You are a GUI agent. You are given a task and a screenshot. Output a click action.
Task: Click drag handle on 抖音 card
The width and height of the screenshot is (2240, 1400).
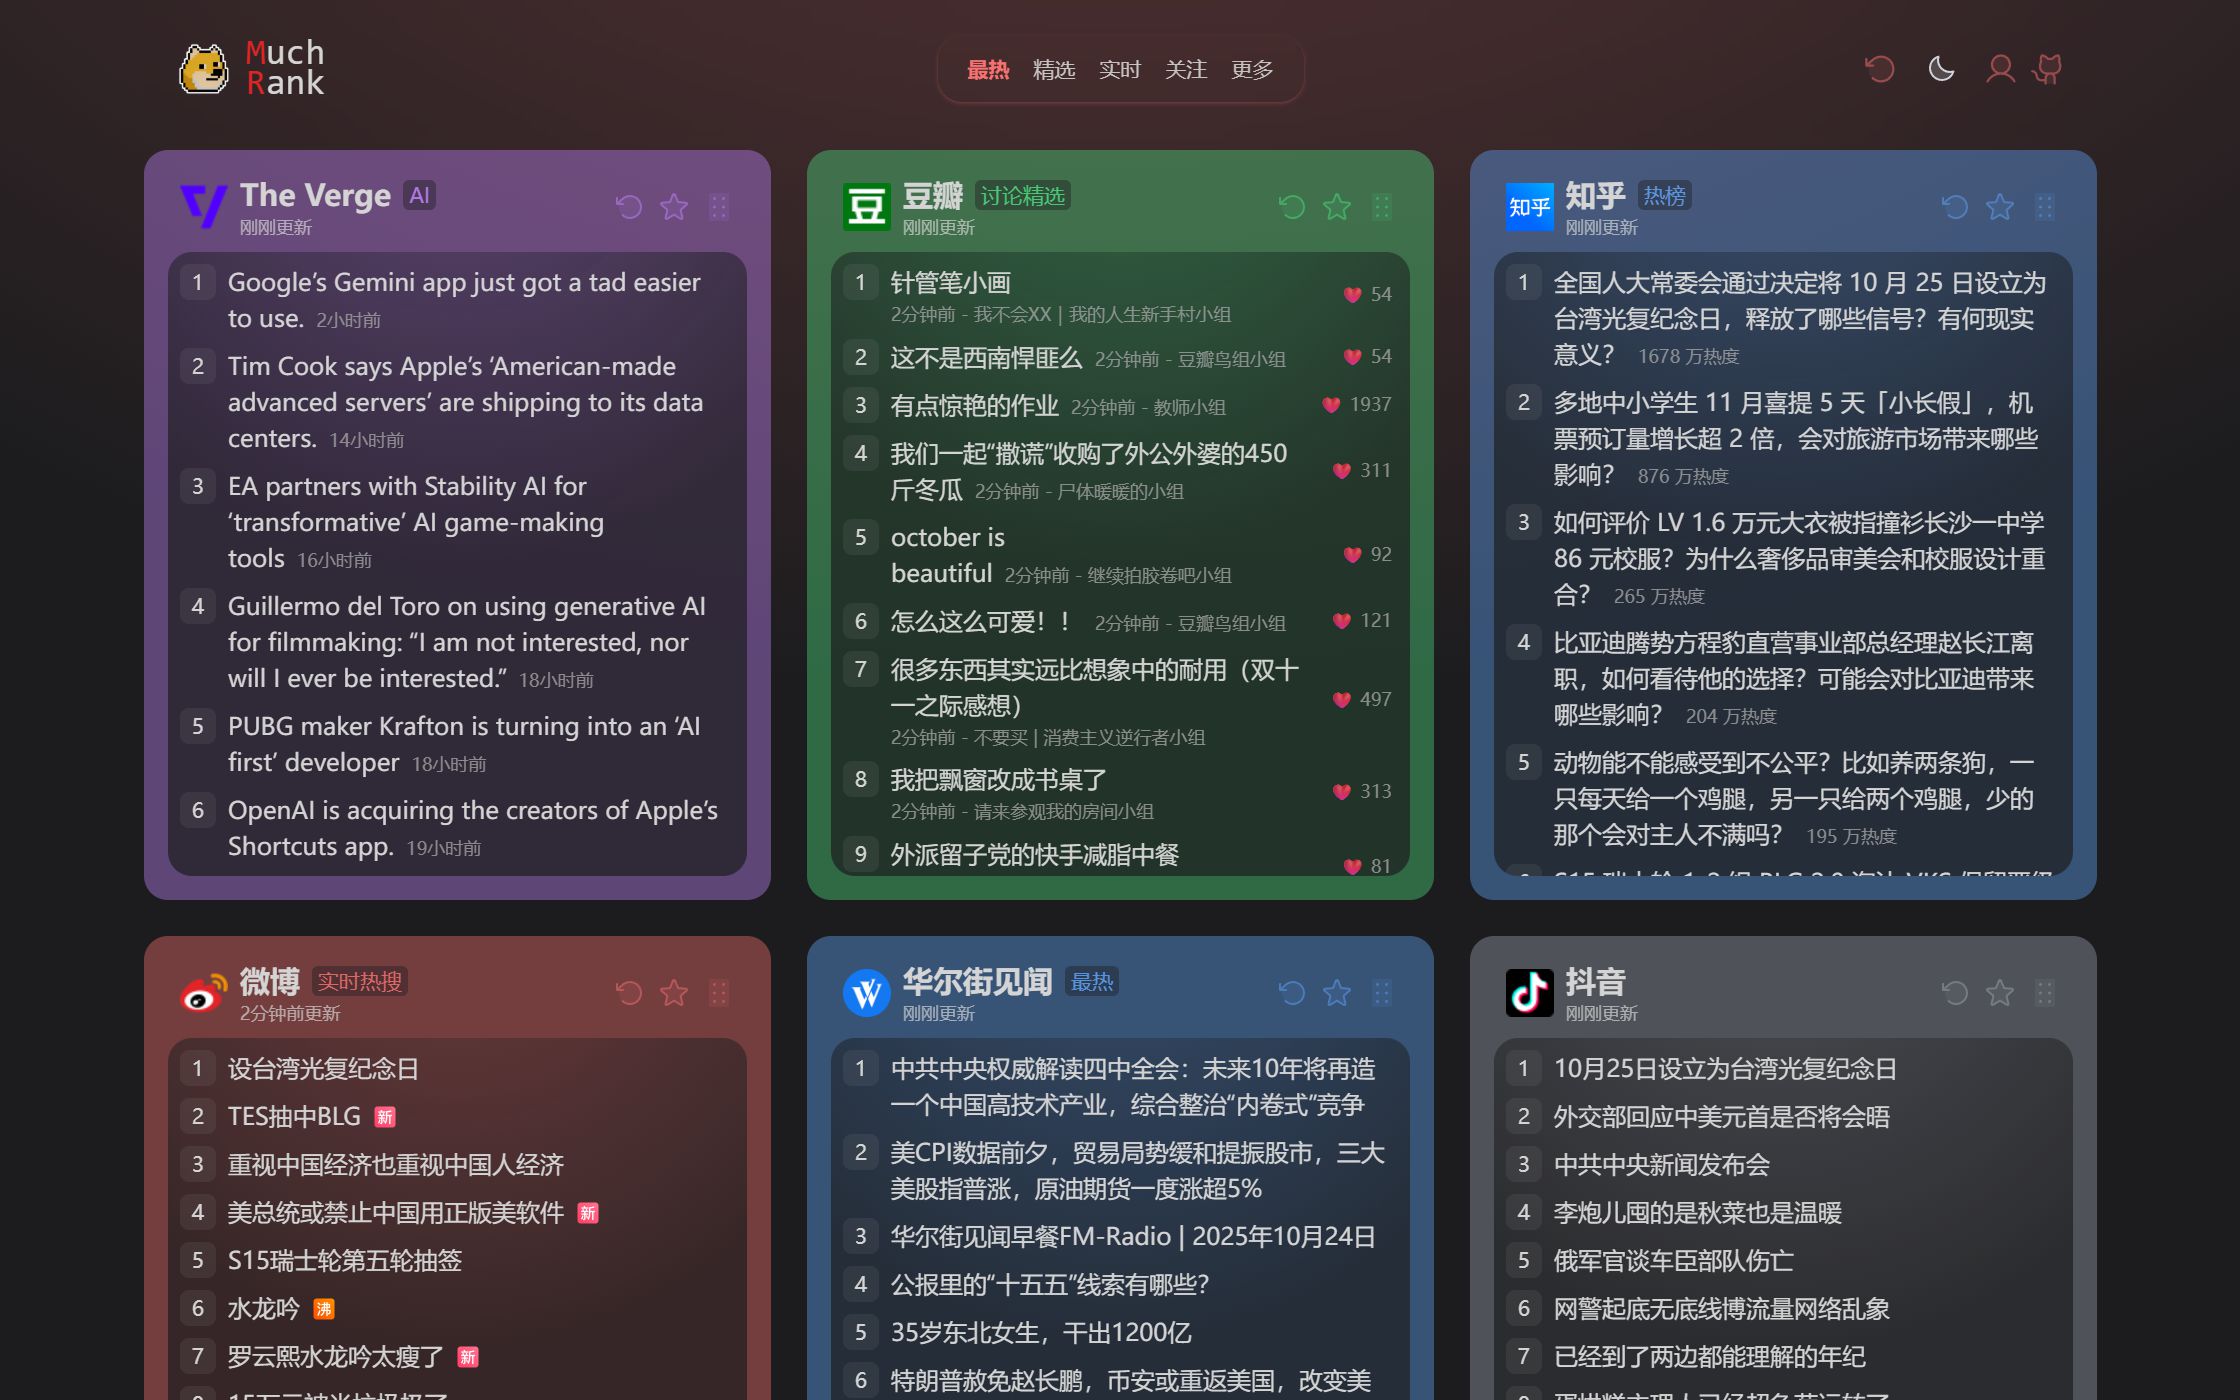tap(2044, 993)
